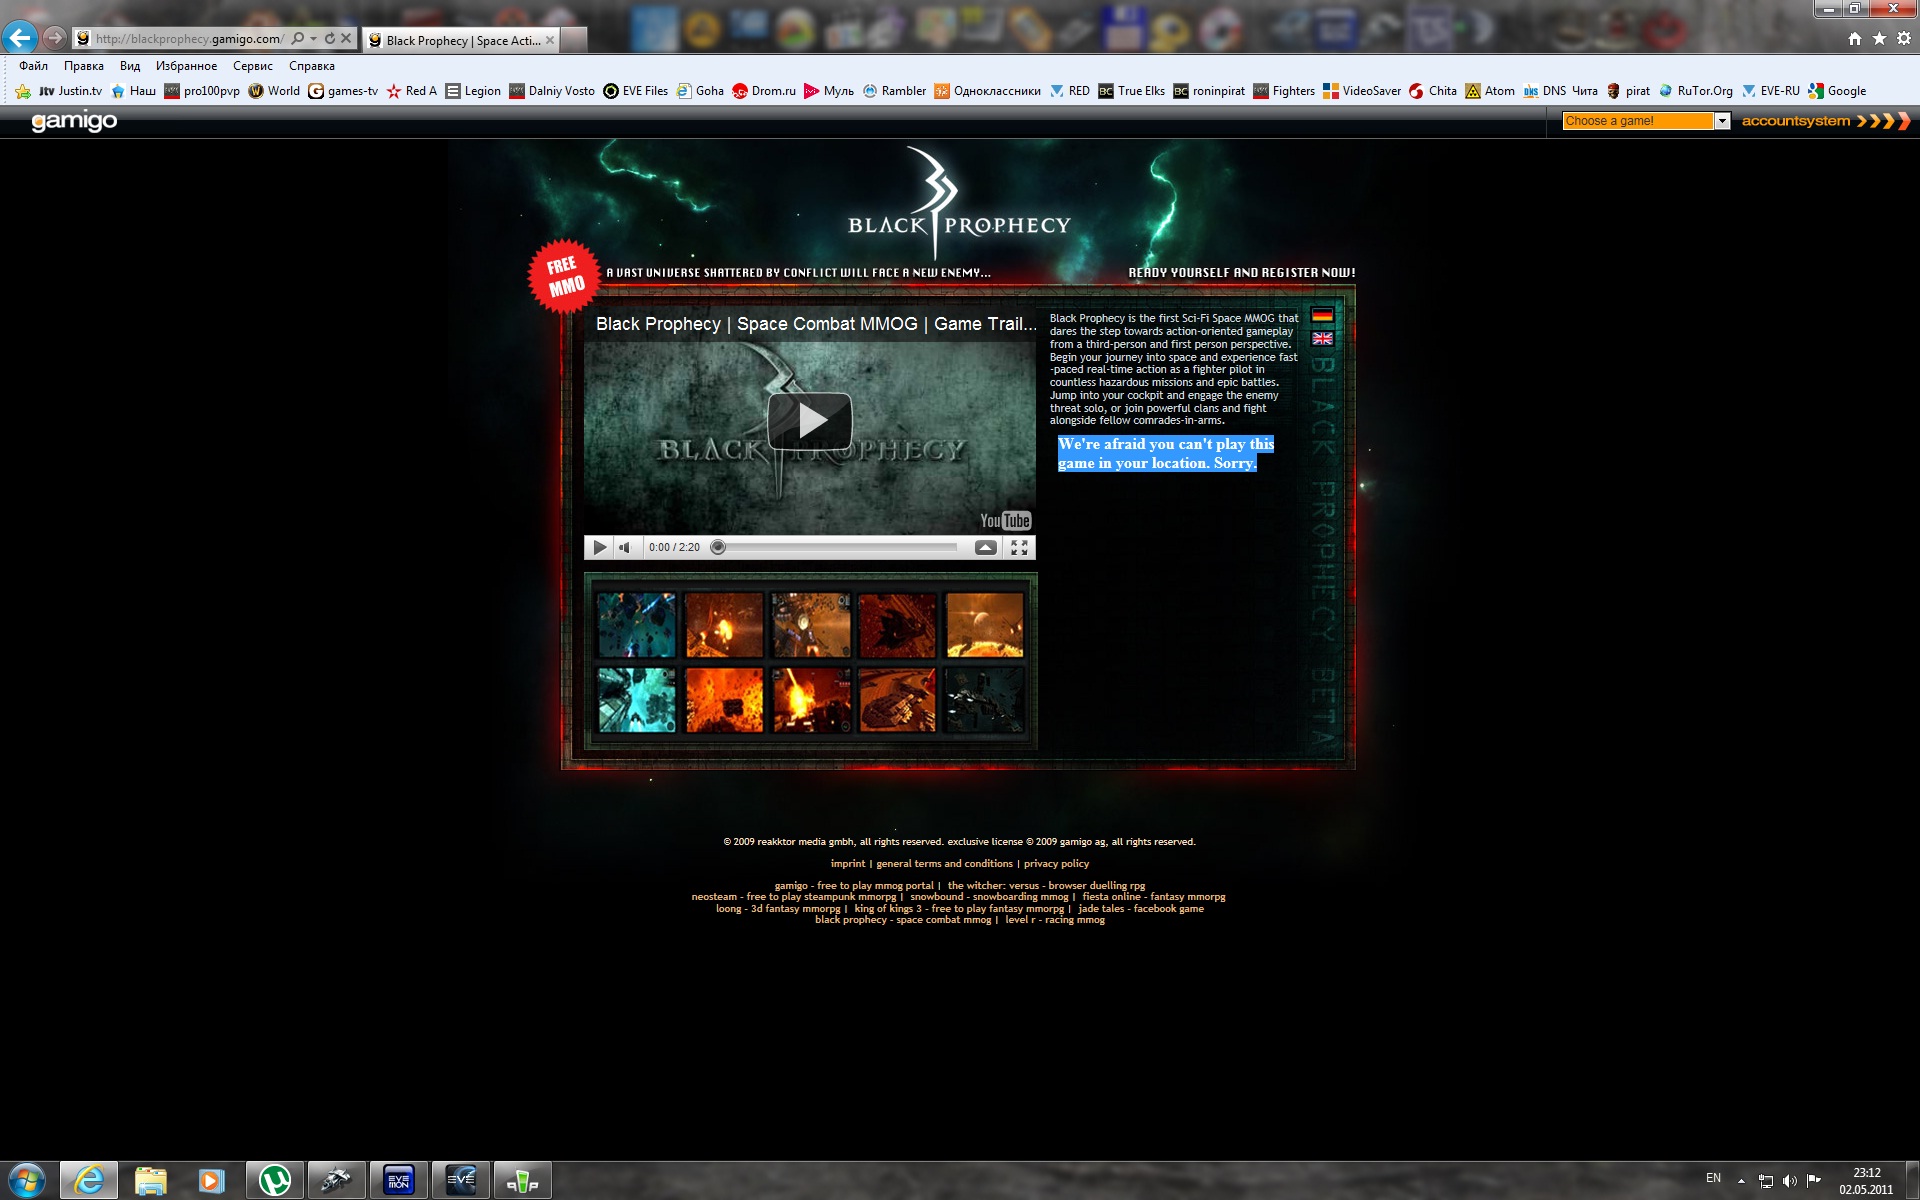
Task: Select the Black Prophecy browser tab
Action: [461, 40]
